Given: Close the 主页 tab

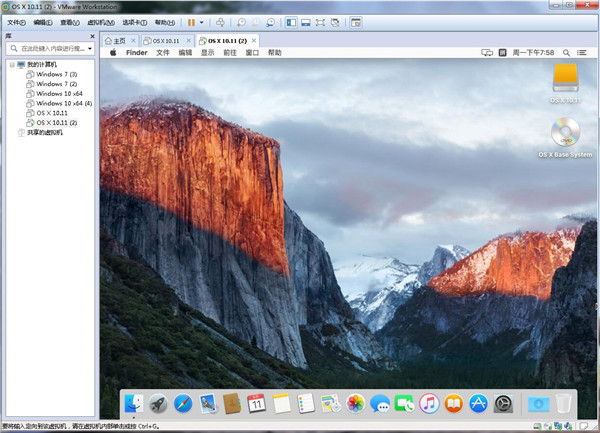Looking at the screenshot, I should 133,41.
